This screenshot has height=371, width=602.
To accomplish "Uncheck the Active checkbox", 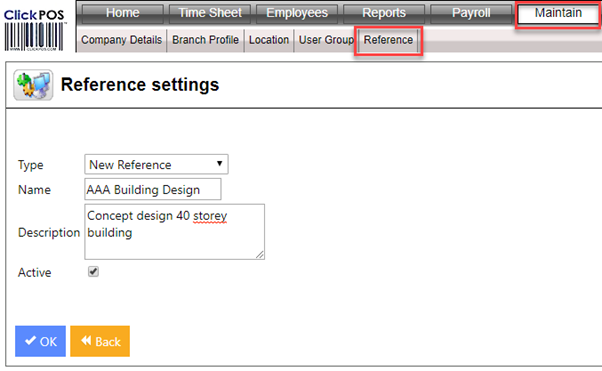I will pyautogui.click(x=93, y=272).
